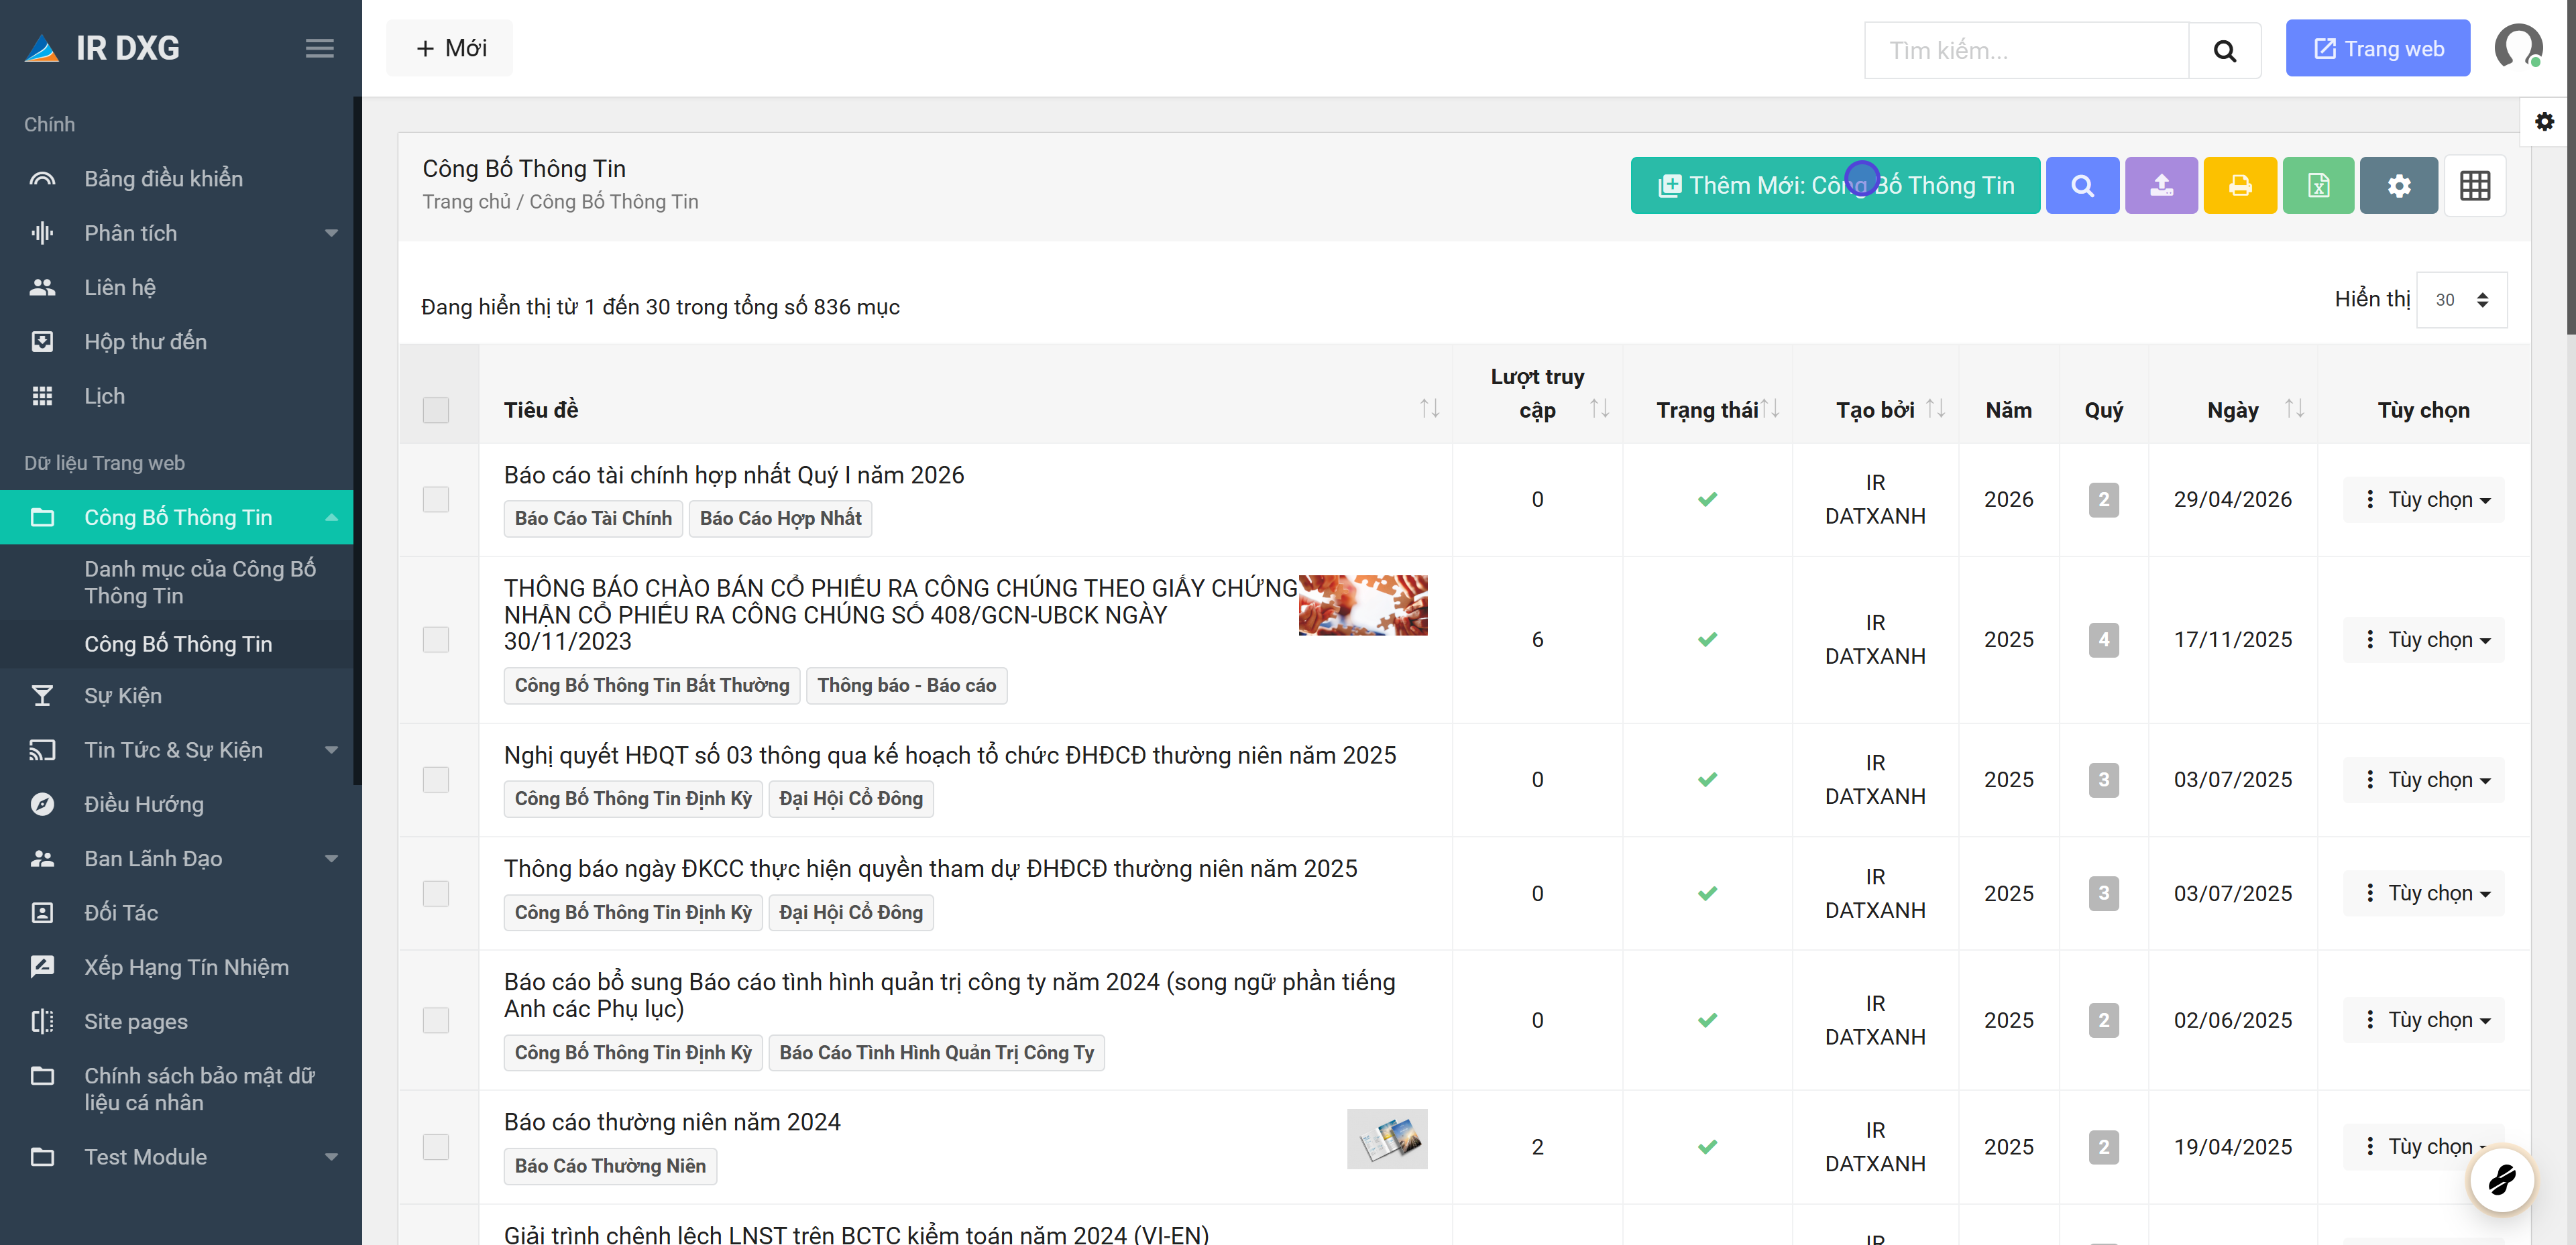Click the purple upload icon button
Image resolution: width=2576 pixels, height=1245 pixels.
pos(2161,185)
